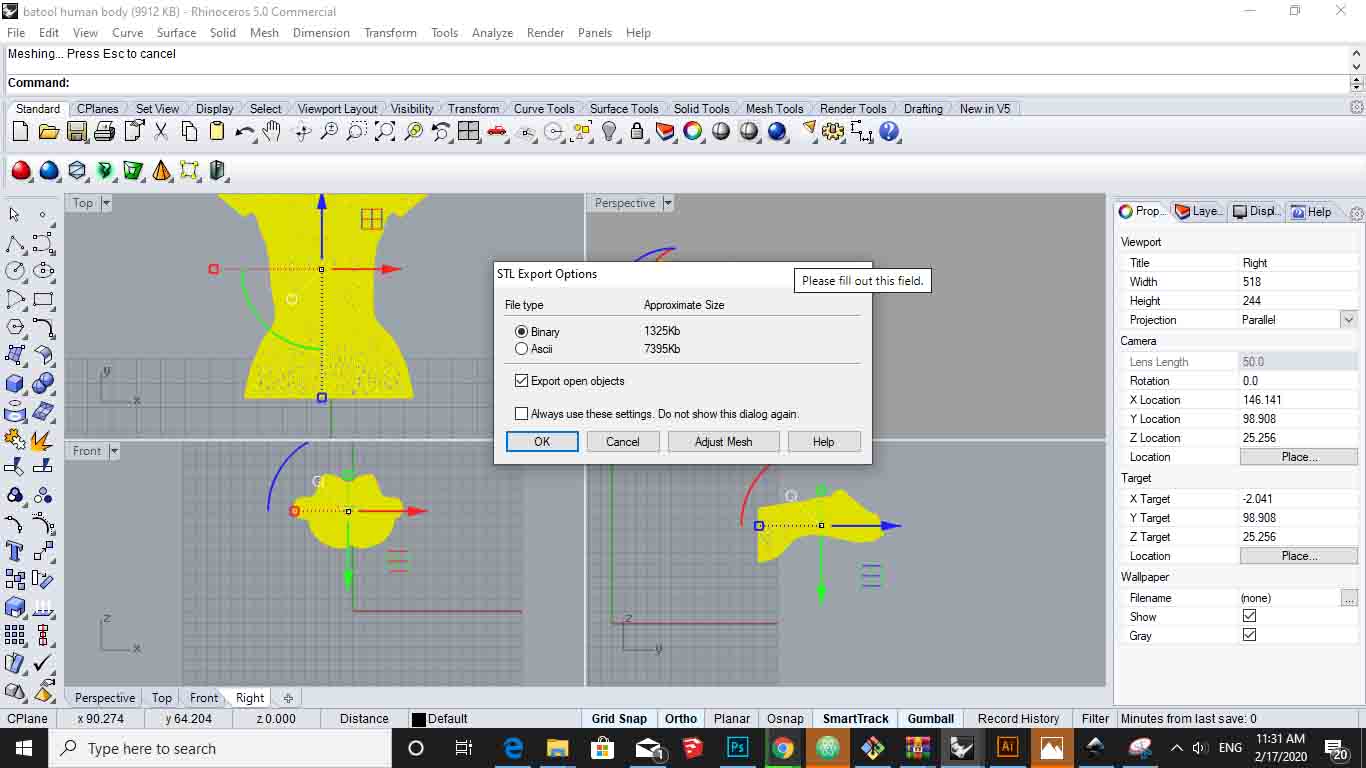Toggle the Wallpaper Gray checkbox
Viewport: 1366px width, 768px height.
[x=1249, y=635]
